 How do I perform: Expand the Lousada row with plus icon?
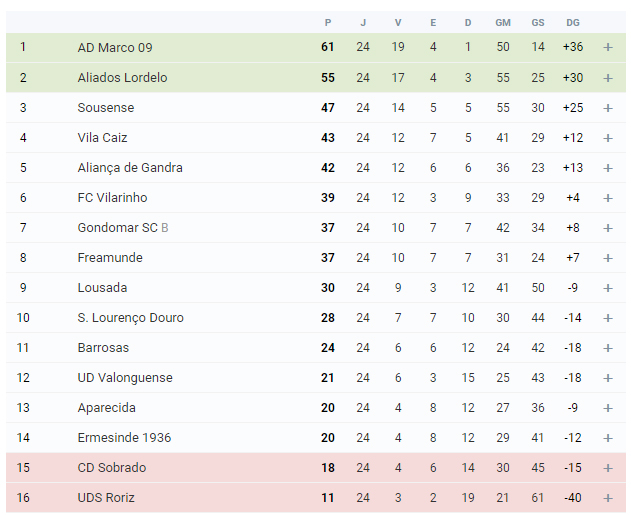[x=608, y=288]
